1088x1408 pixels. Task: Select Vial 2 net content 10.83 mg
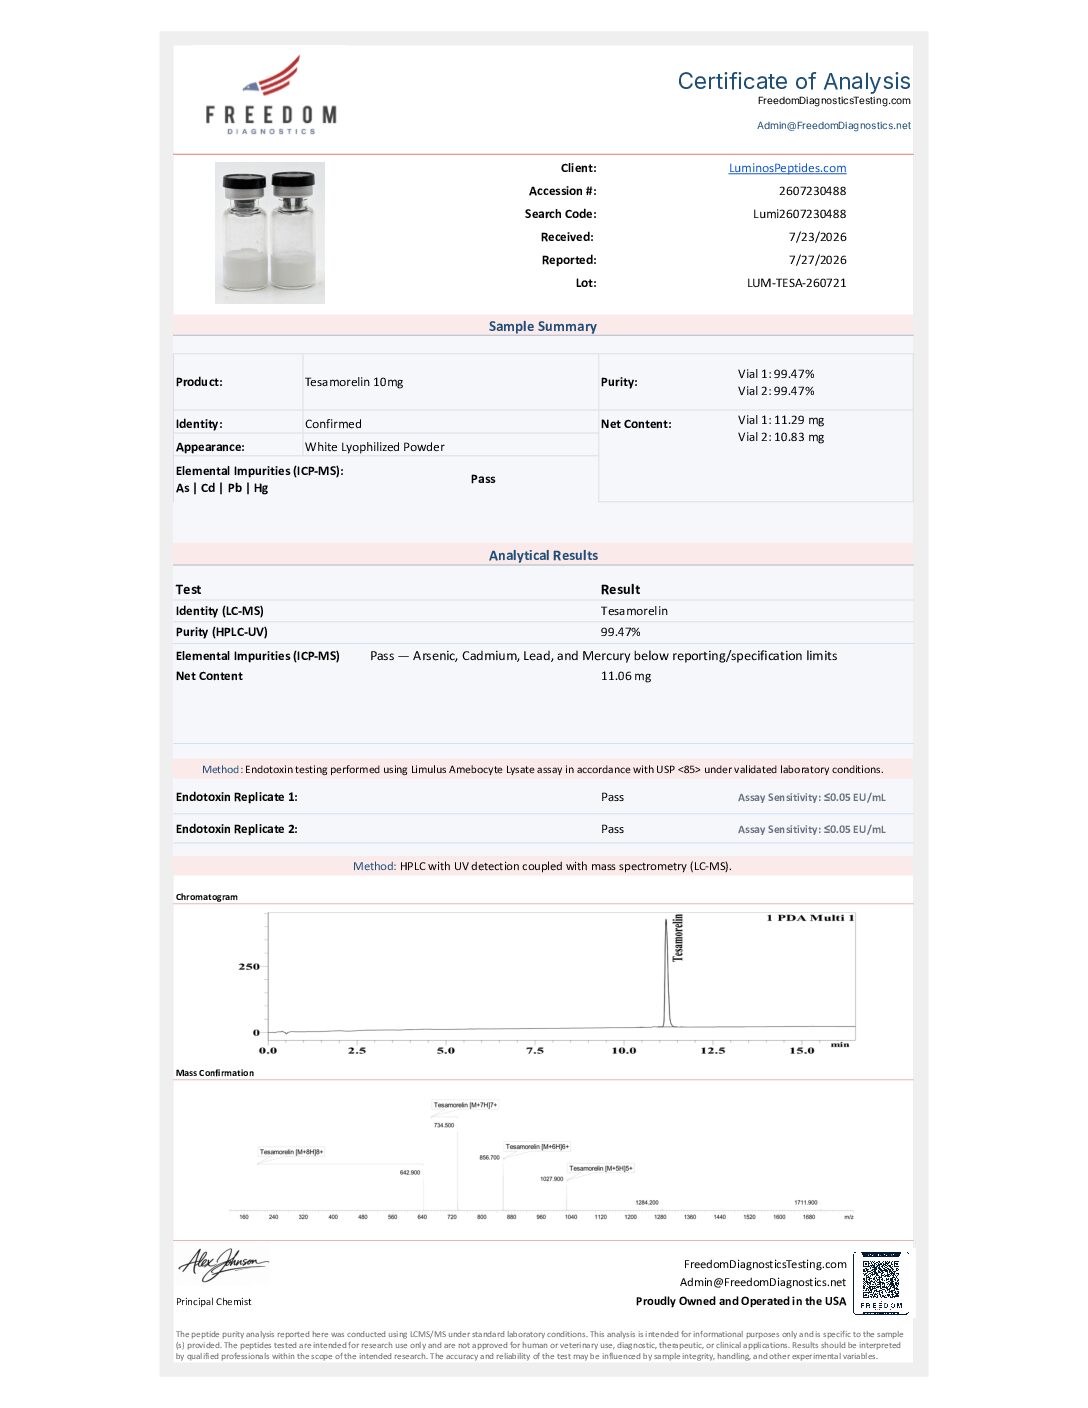coord(781,437)
